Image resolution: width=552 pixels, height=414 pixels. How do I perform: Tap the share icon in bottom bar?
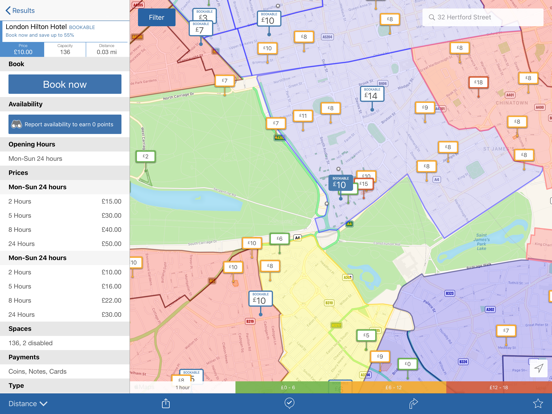coord(166,403)
